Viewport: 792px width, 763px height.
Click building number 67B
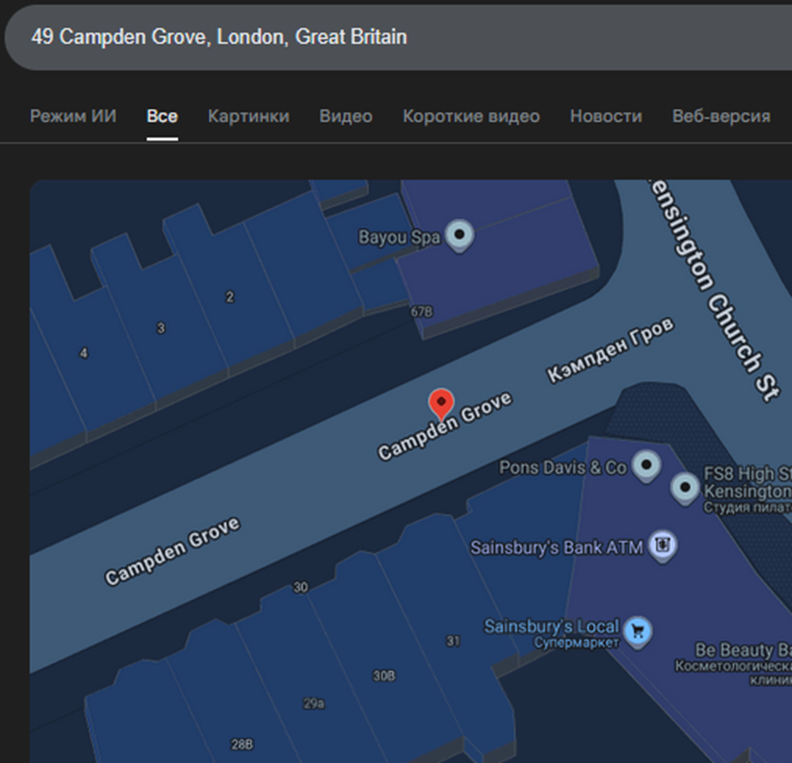click(421, 312)
